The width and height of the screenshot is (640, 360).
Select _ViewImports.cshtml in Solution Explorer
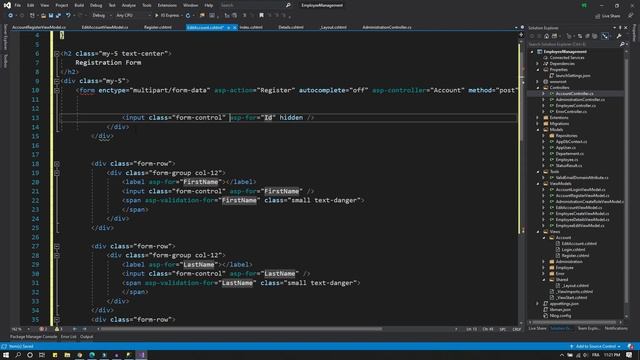click(574, 292)
